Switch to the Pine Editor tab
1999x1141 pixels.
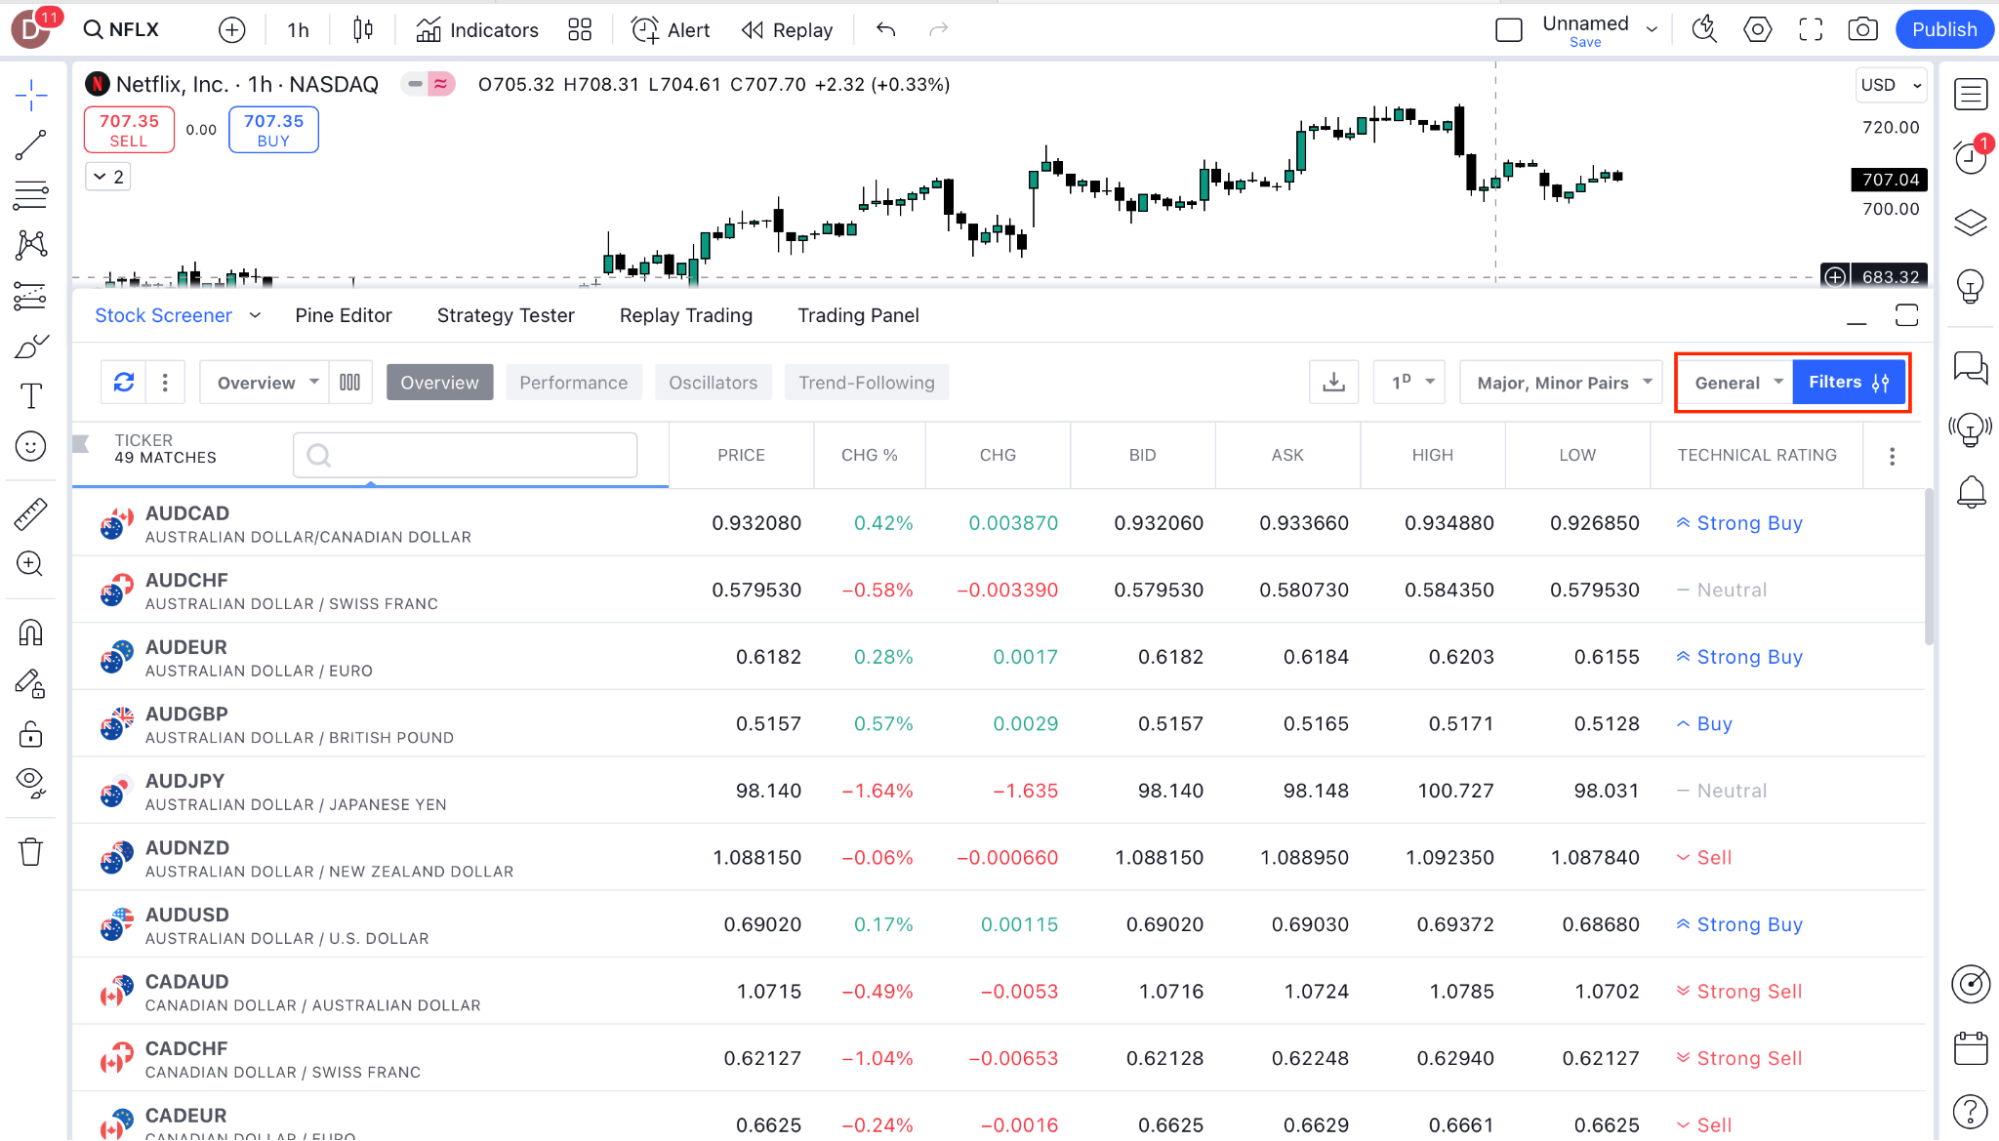coord(343,315)
